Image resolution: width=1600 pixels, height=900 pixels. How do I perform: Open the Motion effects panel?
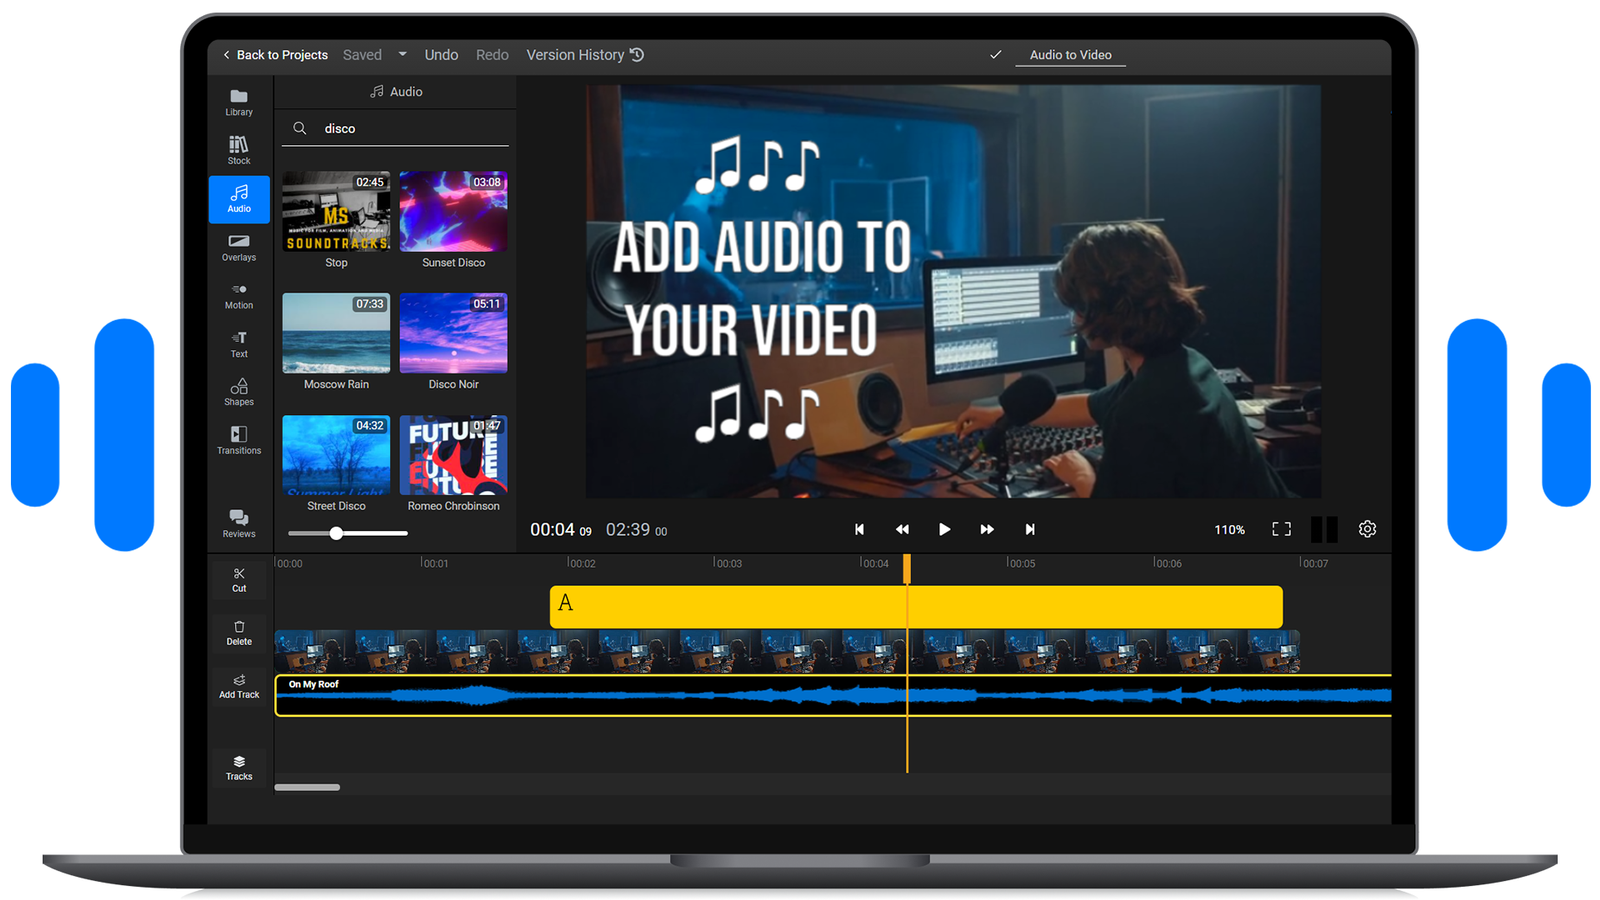(239, 296)
